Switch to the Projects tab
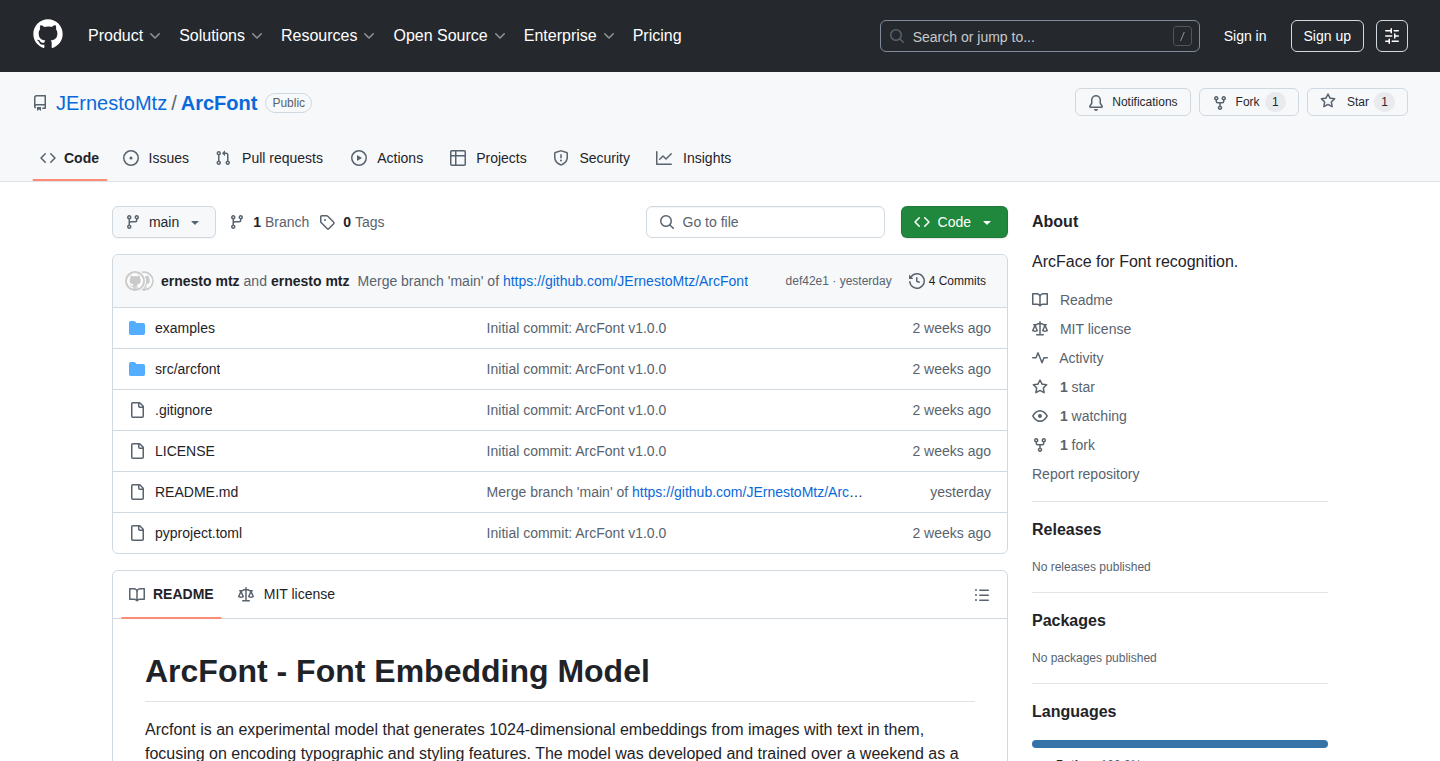Screen dimensions: 1440x761 click(x=488, y=158)
